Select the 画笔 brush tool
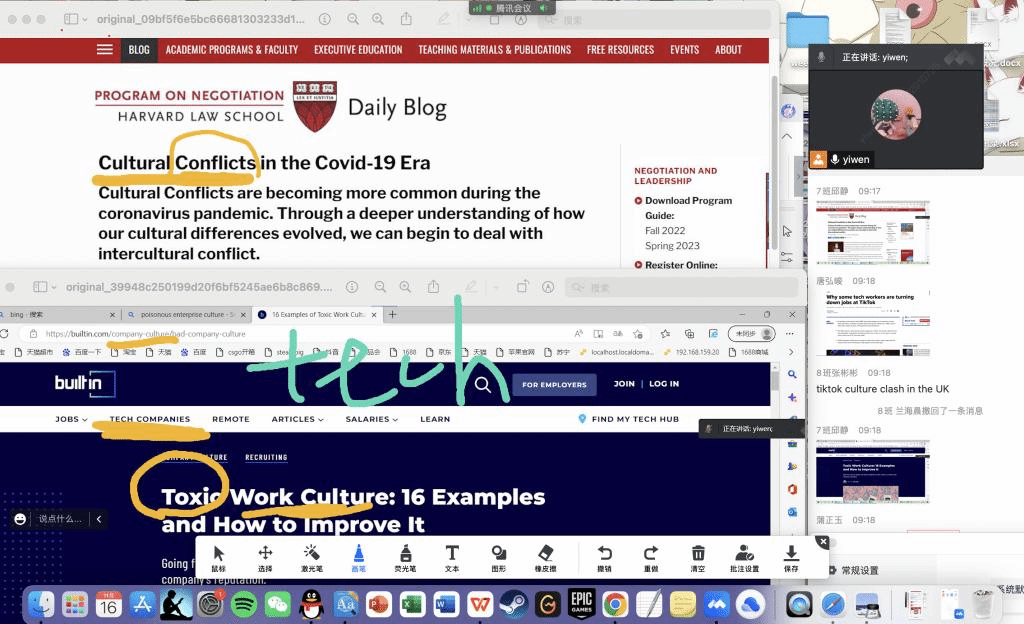This screenshot has width=1024, height=624. click(359, 559)
